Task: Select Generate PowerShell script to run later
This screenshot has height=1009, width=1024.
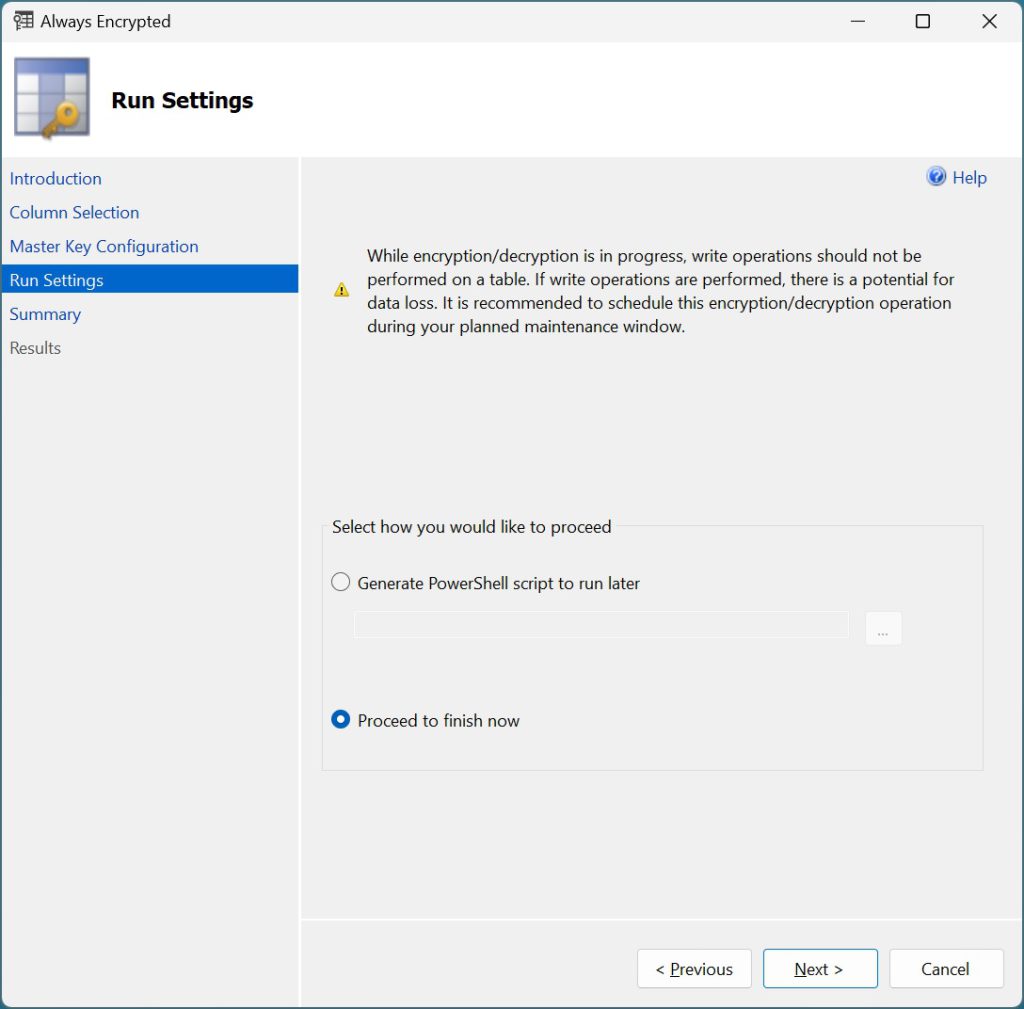Action: 341,583
